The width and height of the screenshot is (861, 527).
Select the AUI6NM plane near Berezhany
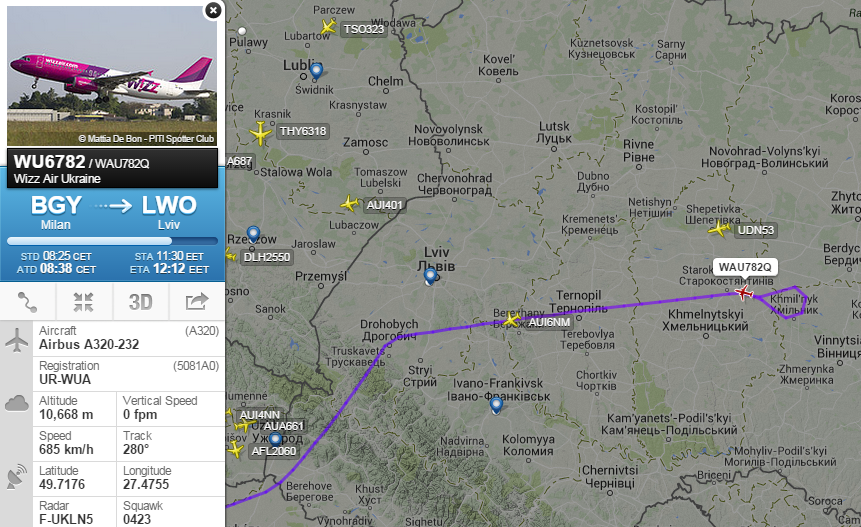click(512, 318)
